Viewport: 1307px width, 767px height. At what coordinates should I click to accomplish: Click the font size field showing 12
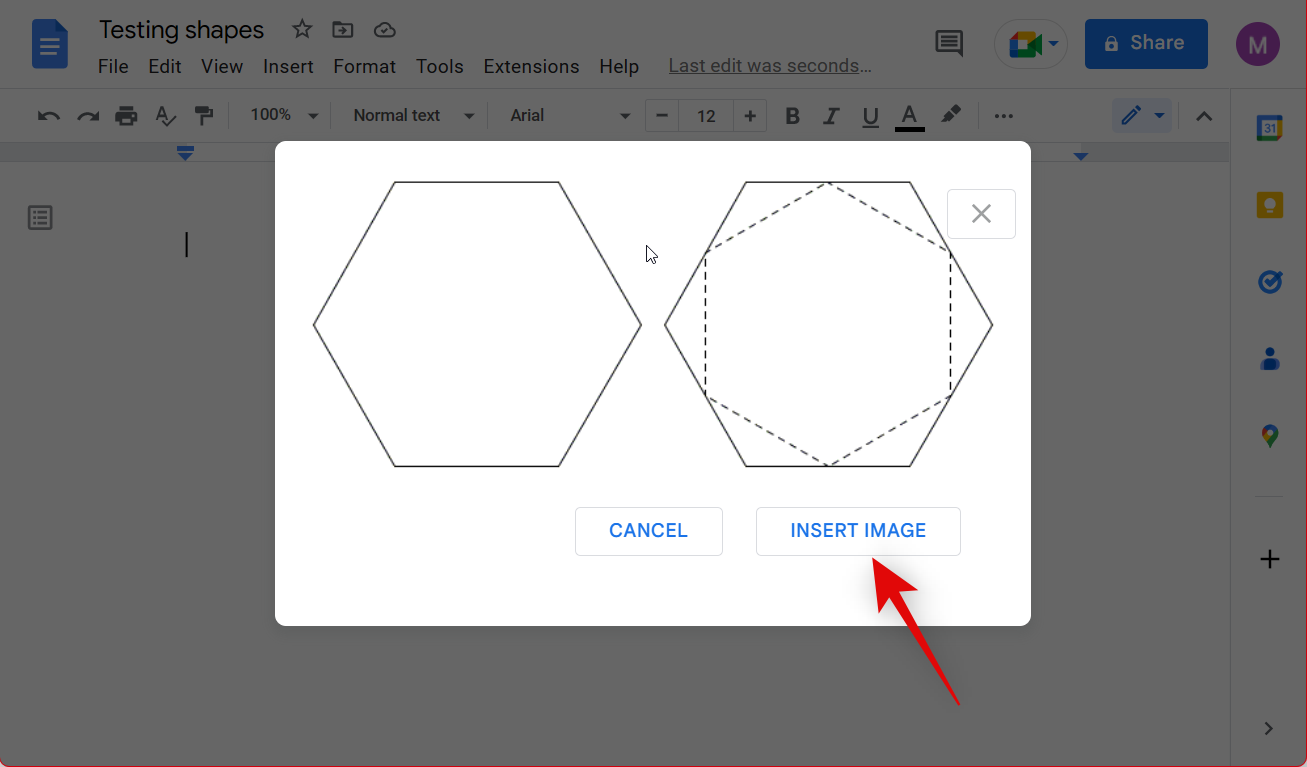click(706, 116)
